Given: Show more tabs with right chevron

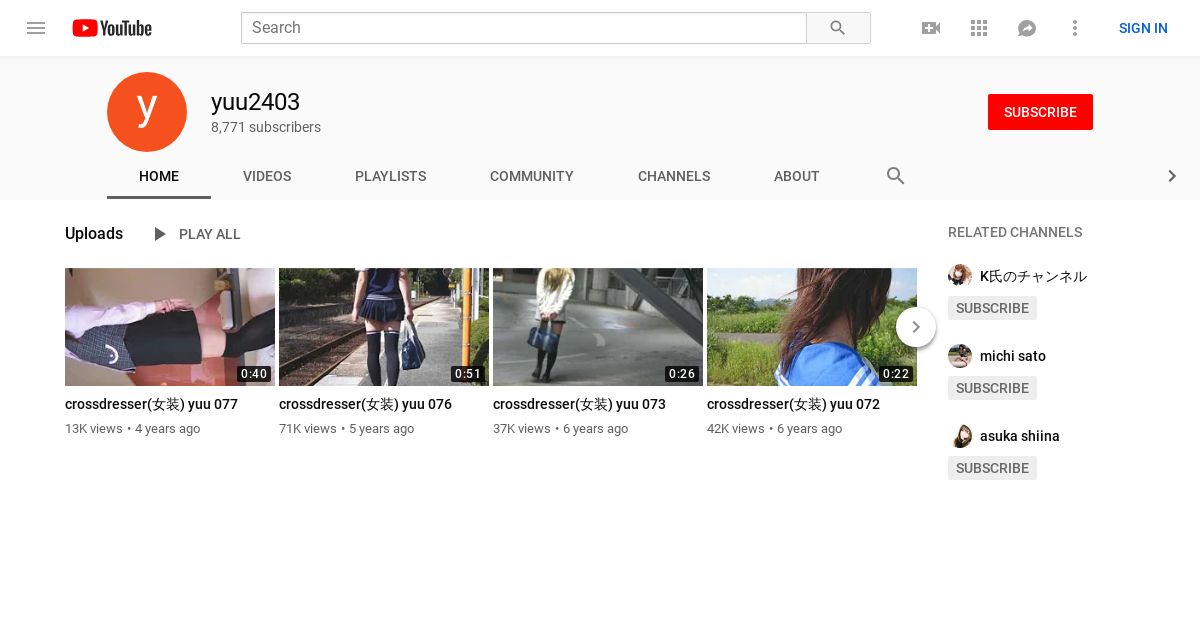Looking at the screenshot, I should 1172,176.
